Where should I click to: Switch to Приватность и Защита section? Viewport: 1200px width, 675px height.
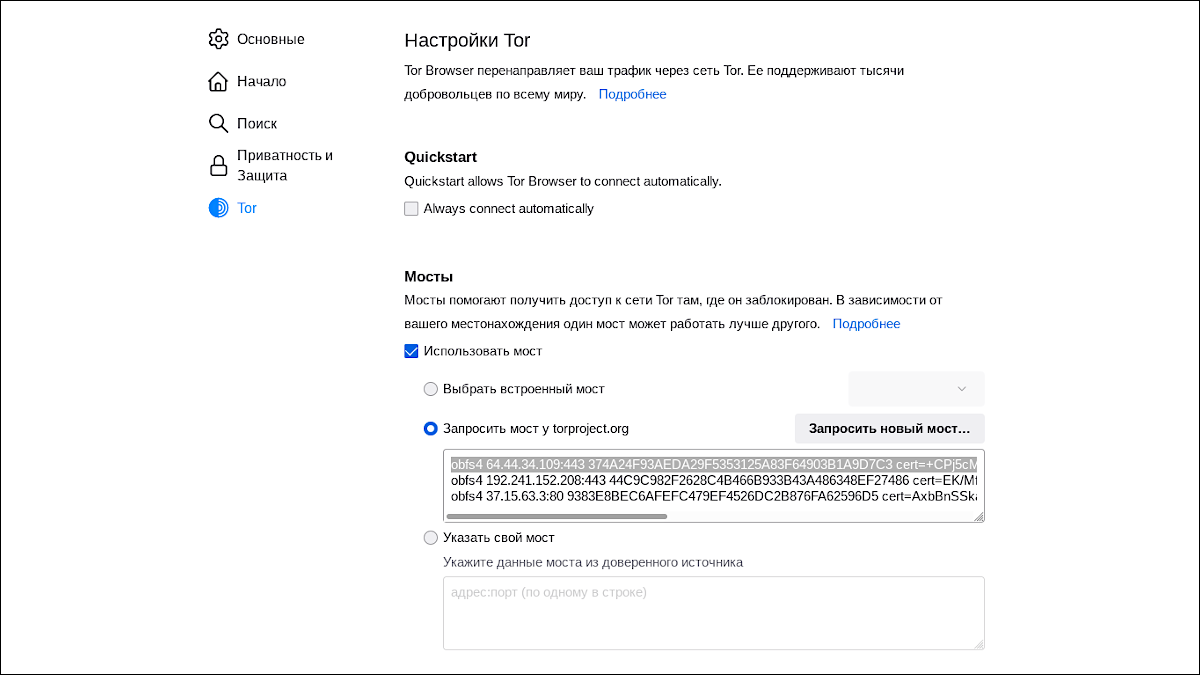(x=285, y=165)
